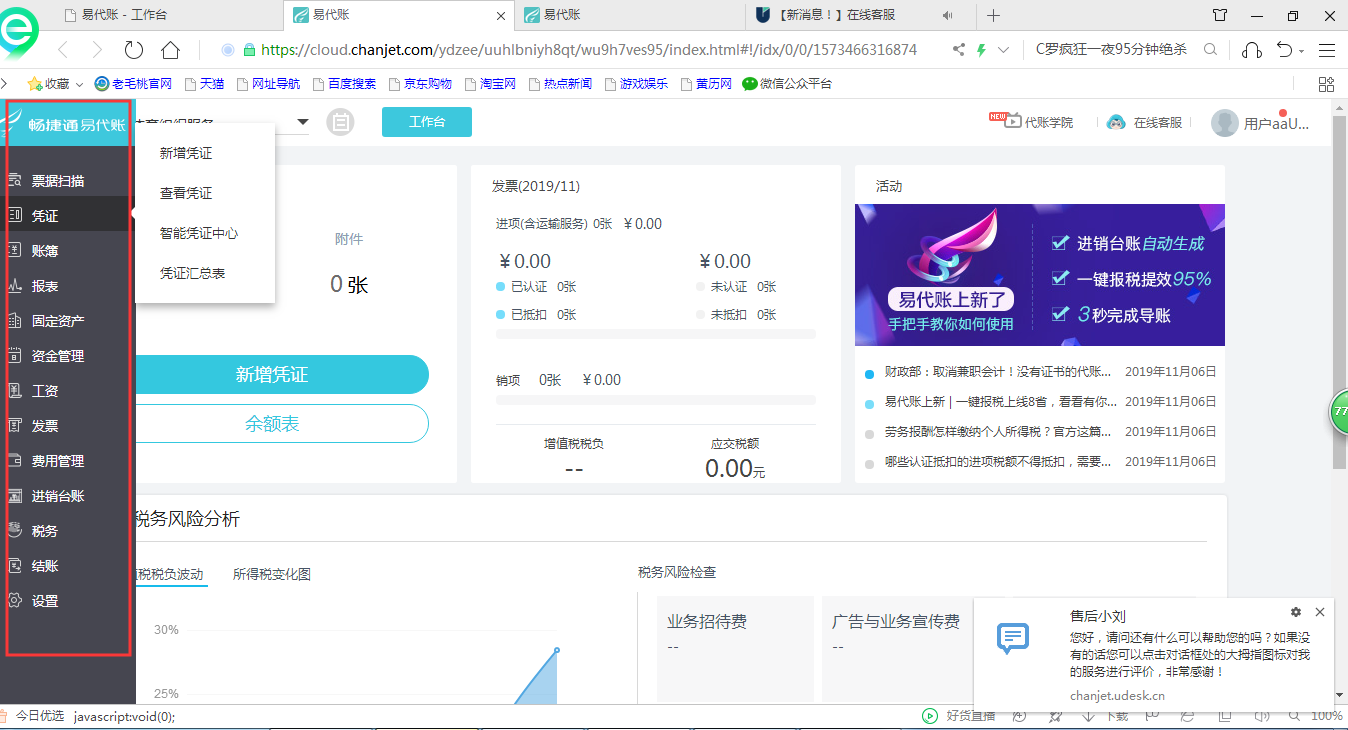Expand the company selector dropdown arrow
This screenshot has width=1348, height=730.
[303, 123]
